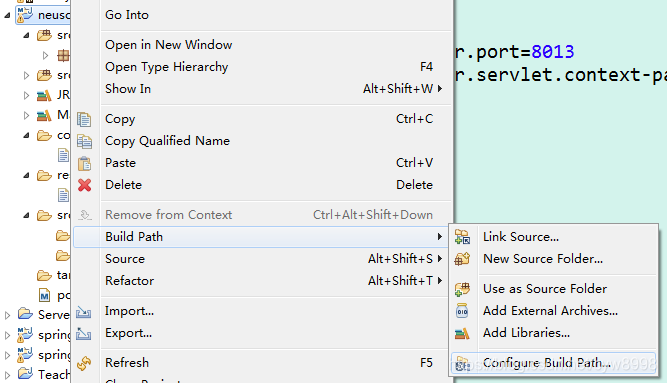Collapse the 're' folder node
Screen dimensions: 667x383
point(26,175)
